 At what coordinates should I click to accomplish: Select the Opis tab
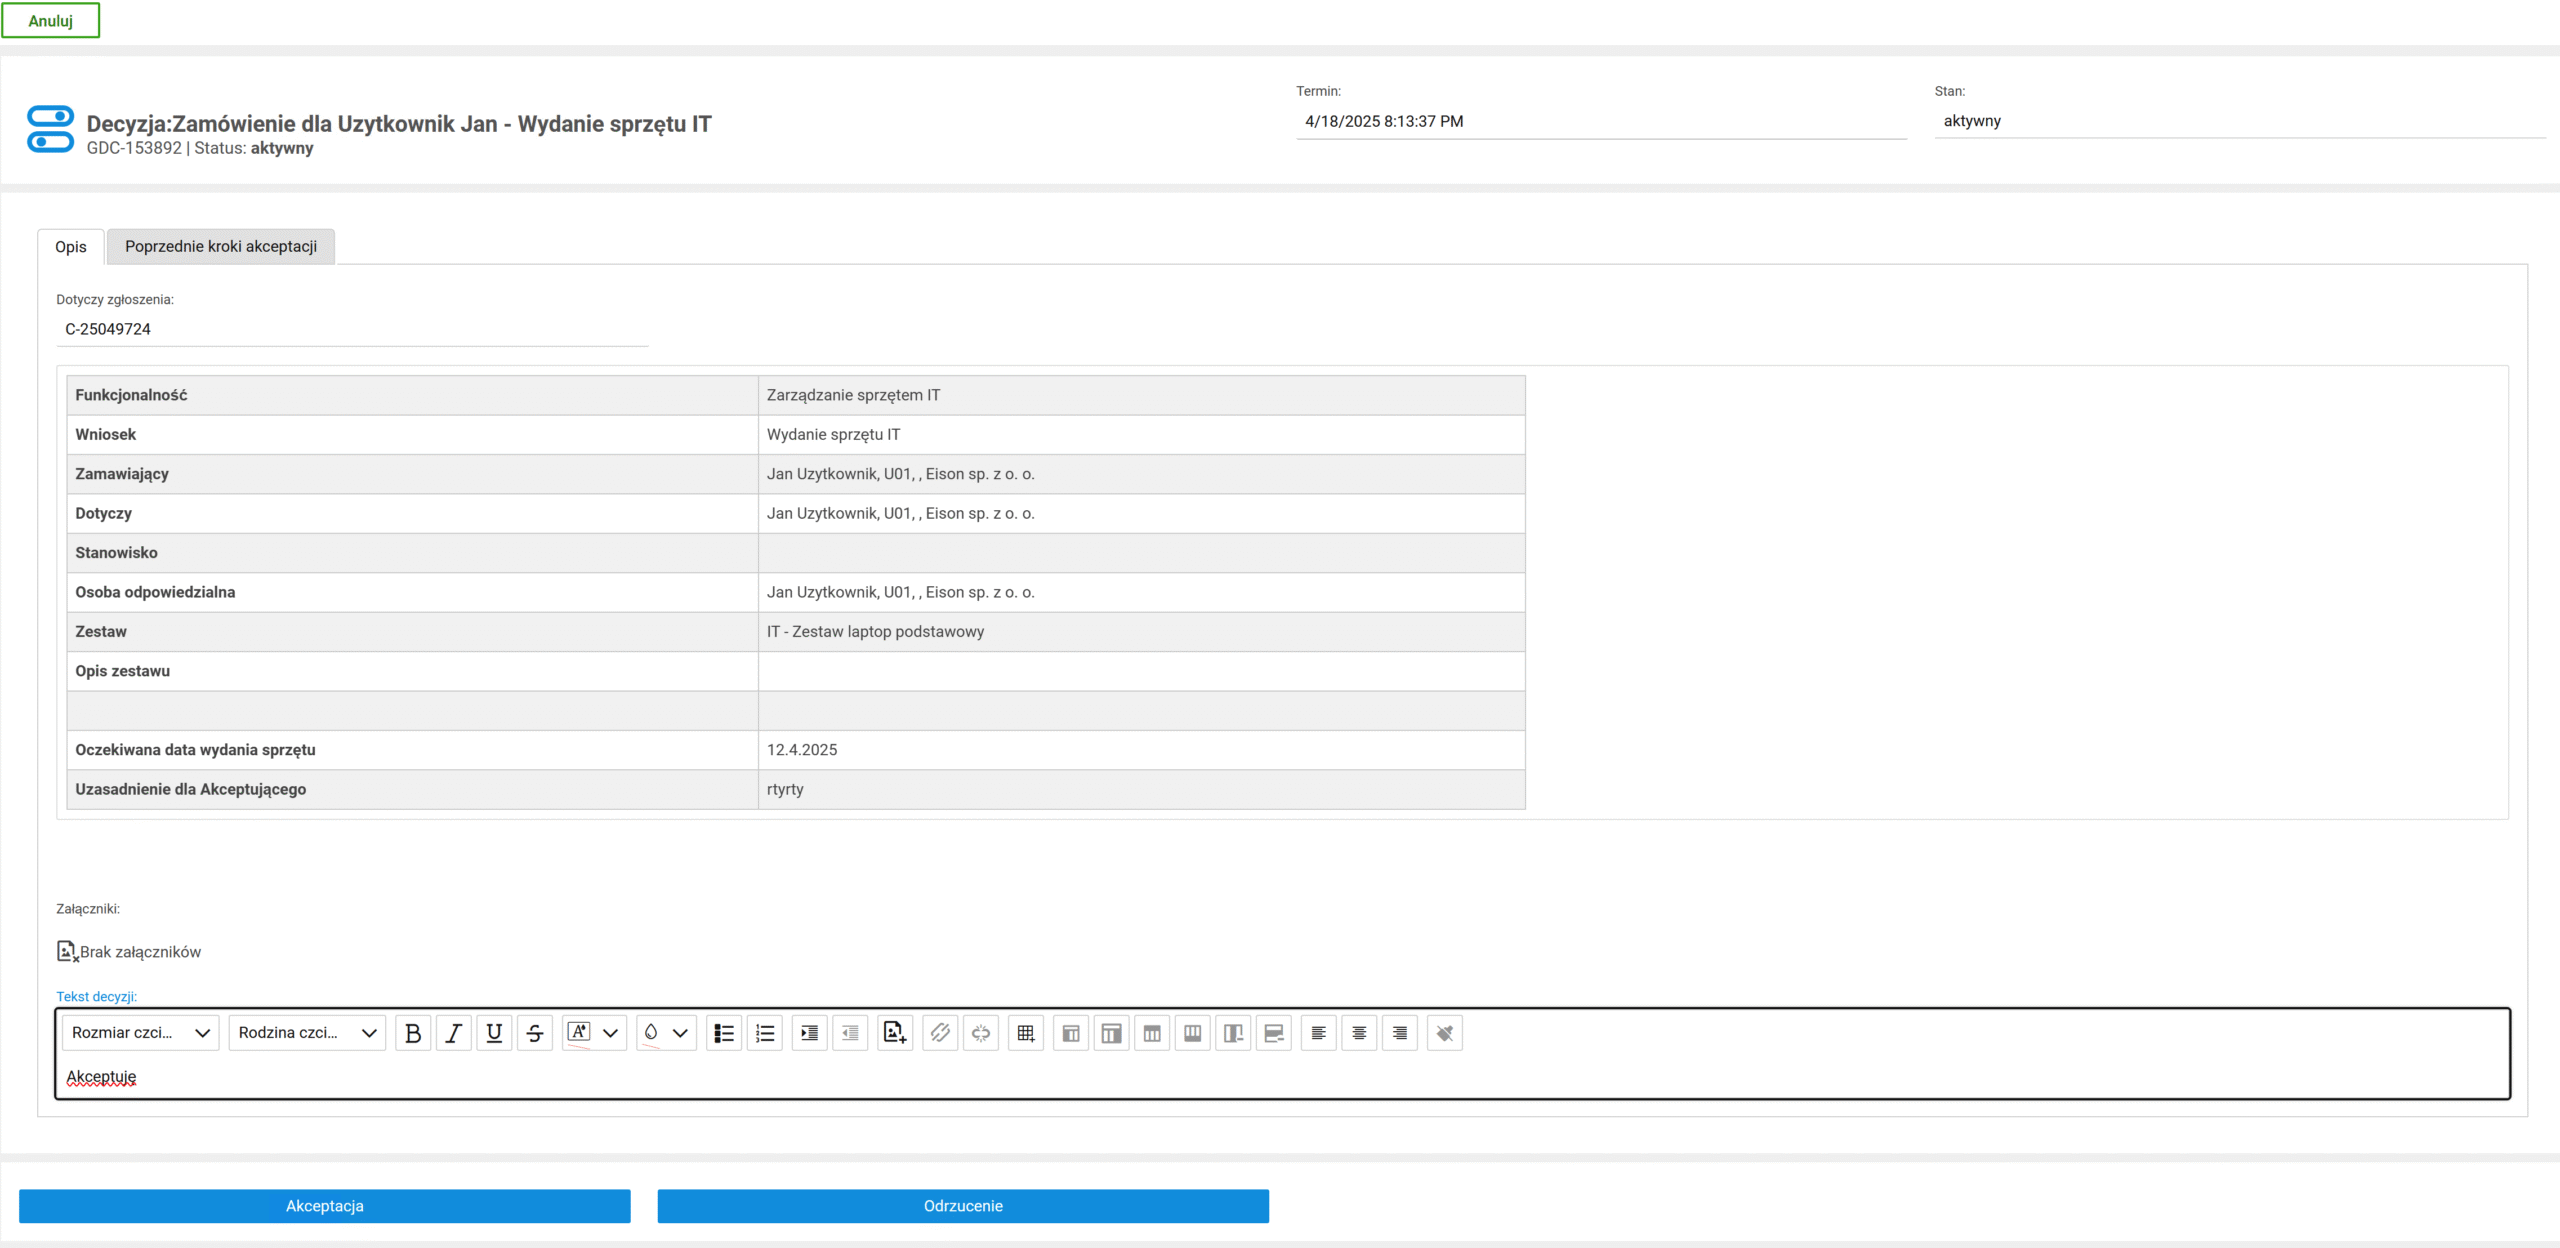click(71, 247)
